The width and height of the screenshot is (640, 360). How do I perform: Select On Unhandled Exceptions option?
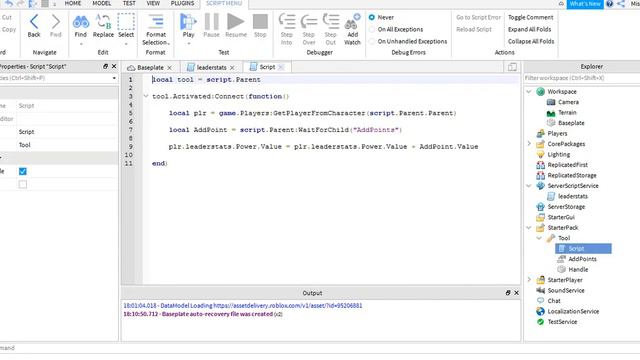click(x=372, y=41)
